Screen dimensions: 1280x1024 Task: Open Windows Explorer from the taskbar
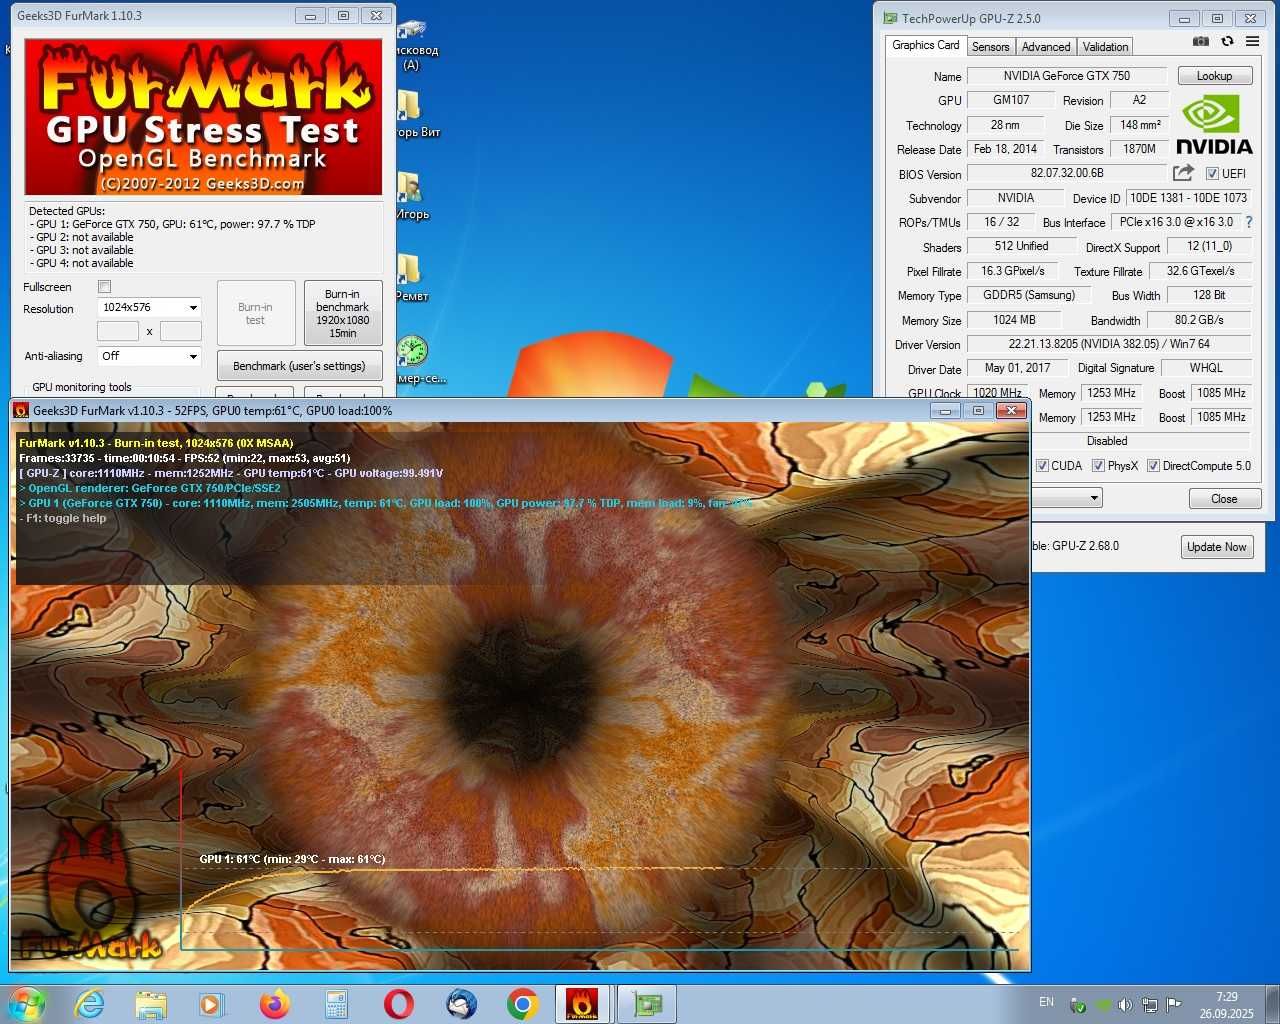click(151, 1004)
